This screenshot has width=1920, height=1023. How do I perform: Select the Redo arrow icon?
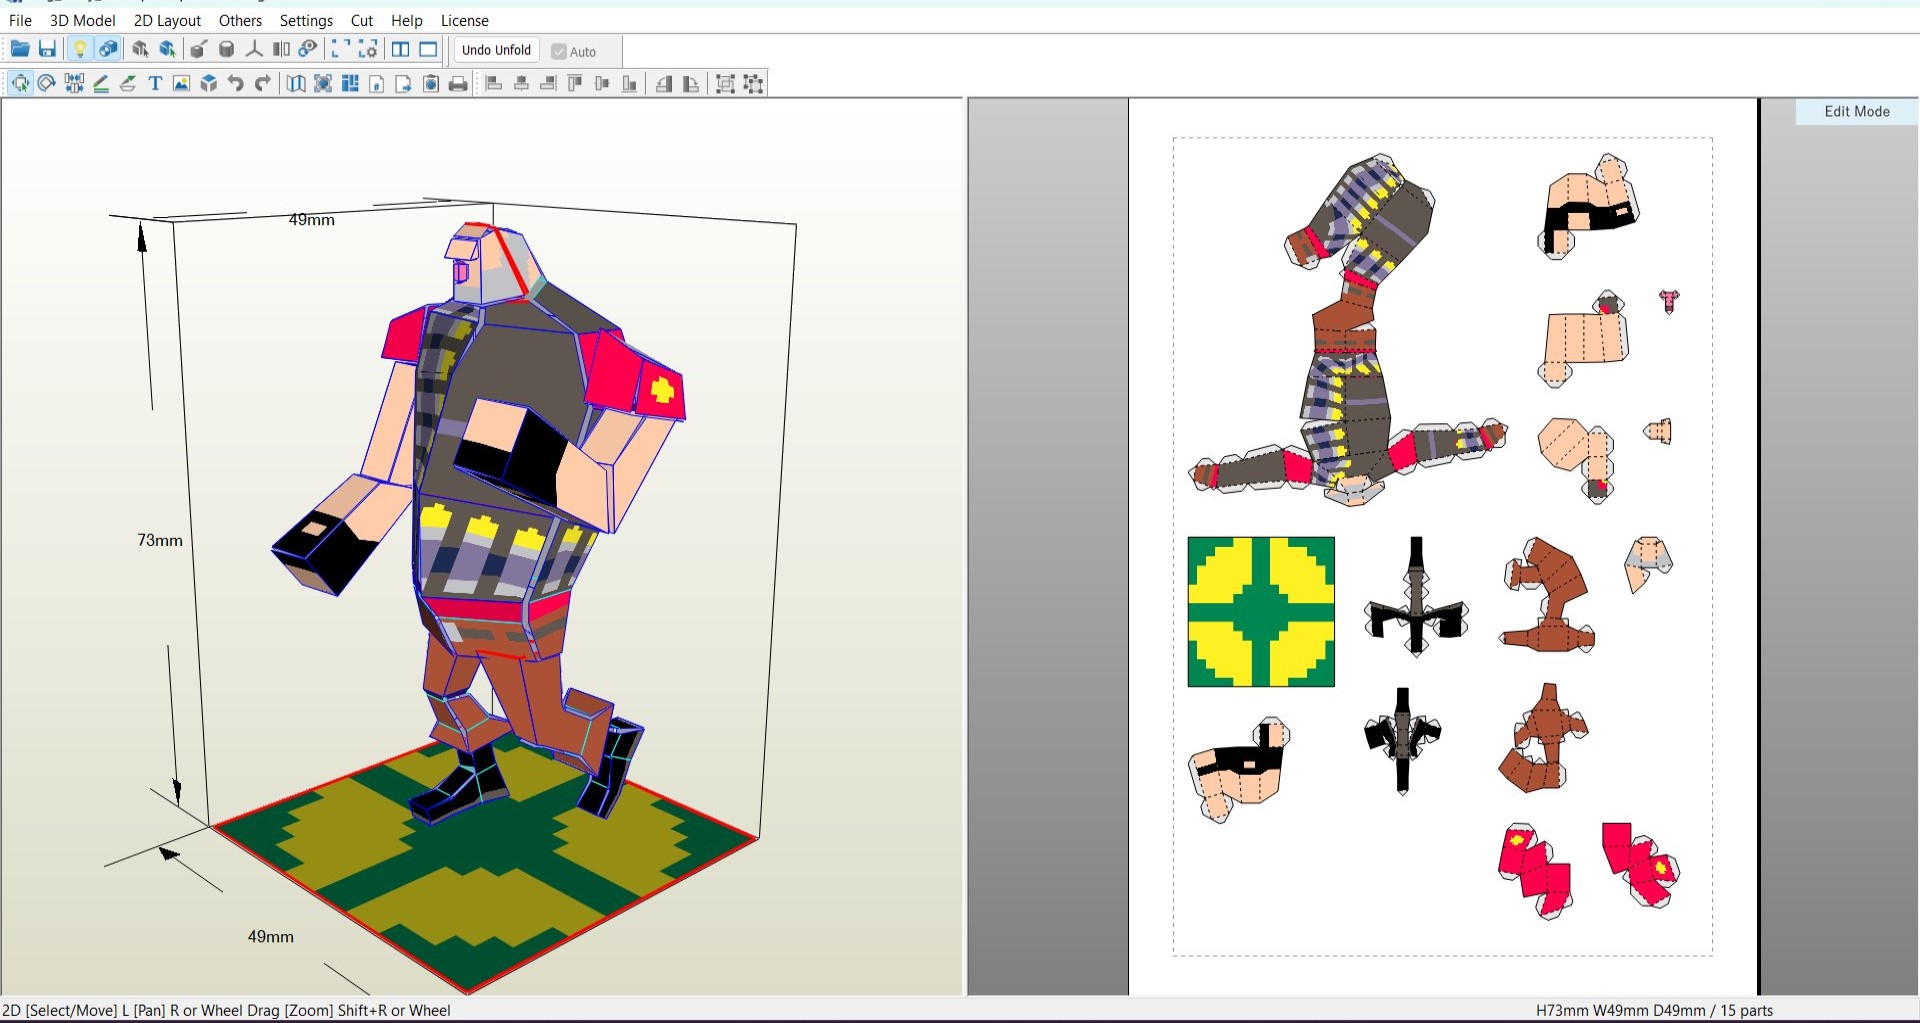(262, 84)
